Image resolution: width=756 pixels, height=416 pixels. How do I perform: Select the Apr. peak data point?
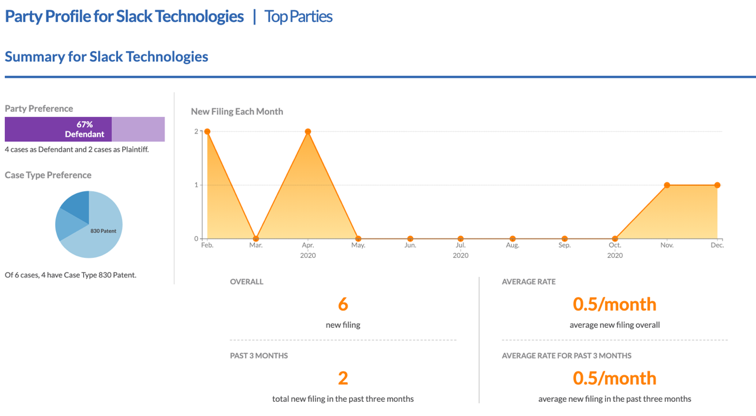308,132
